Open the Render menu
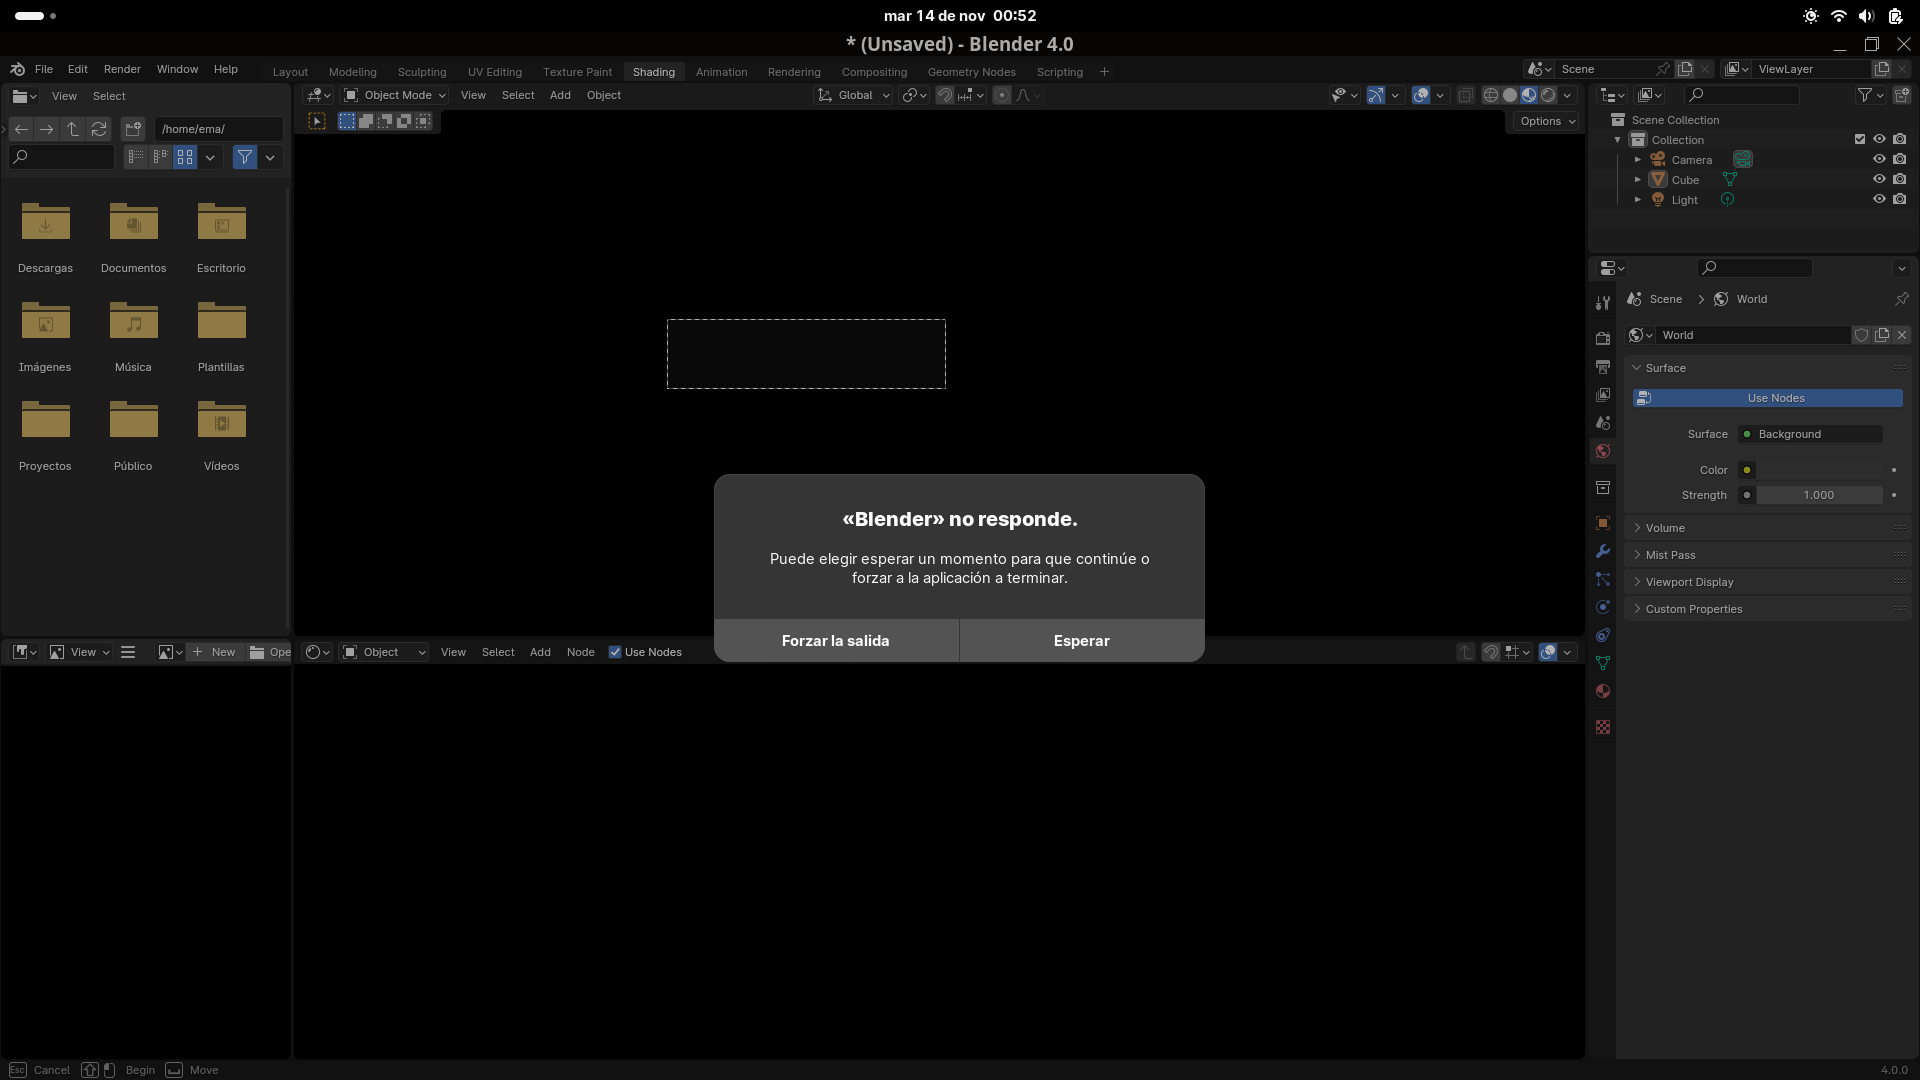The height and width of the screenshot is (1080, 1920). (122, 69)
